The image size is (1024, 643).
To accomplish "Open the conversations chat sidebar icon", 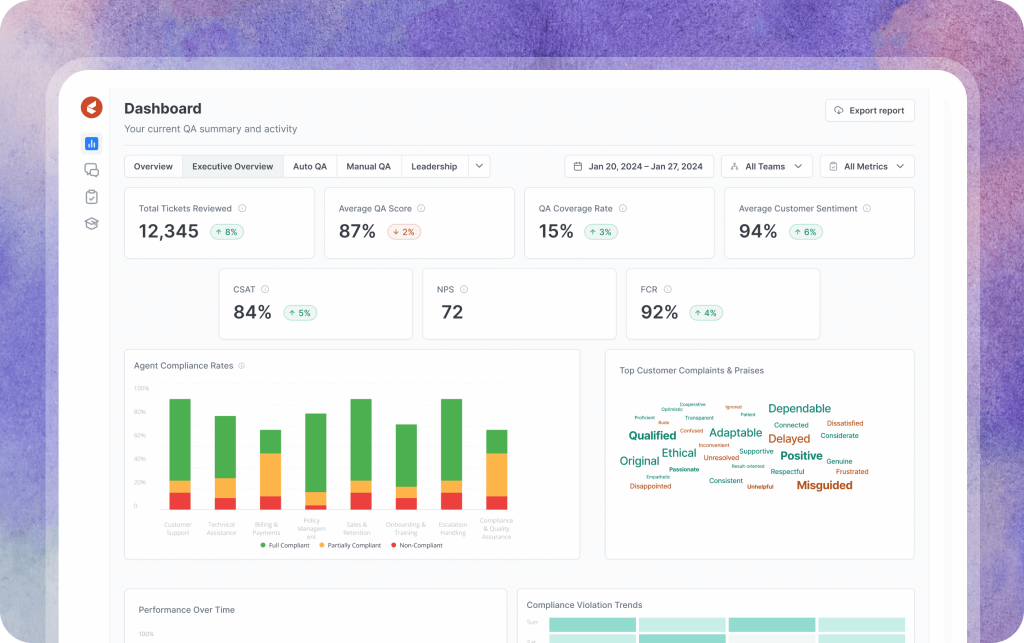I will [x=91, y=170].
